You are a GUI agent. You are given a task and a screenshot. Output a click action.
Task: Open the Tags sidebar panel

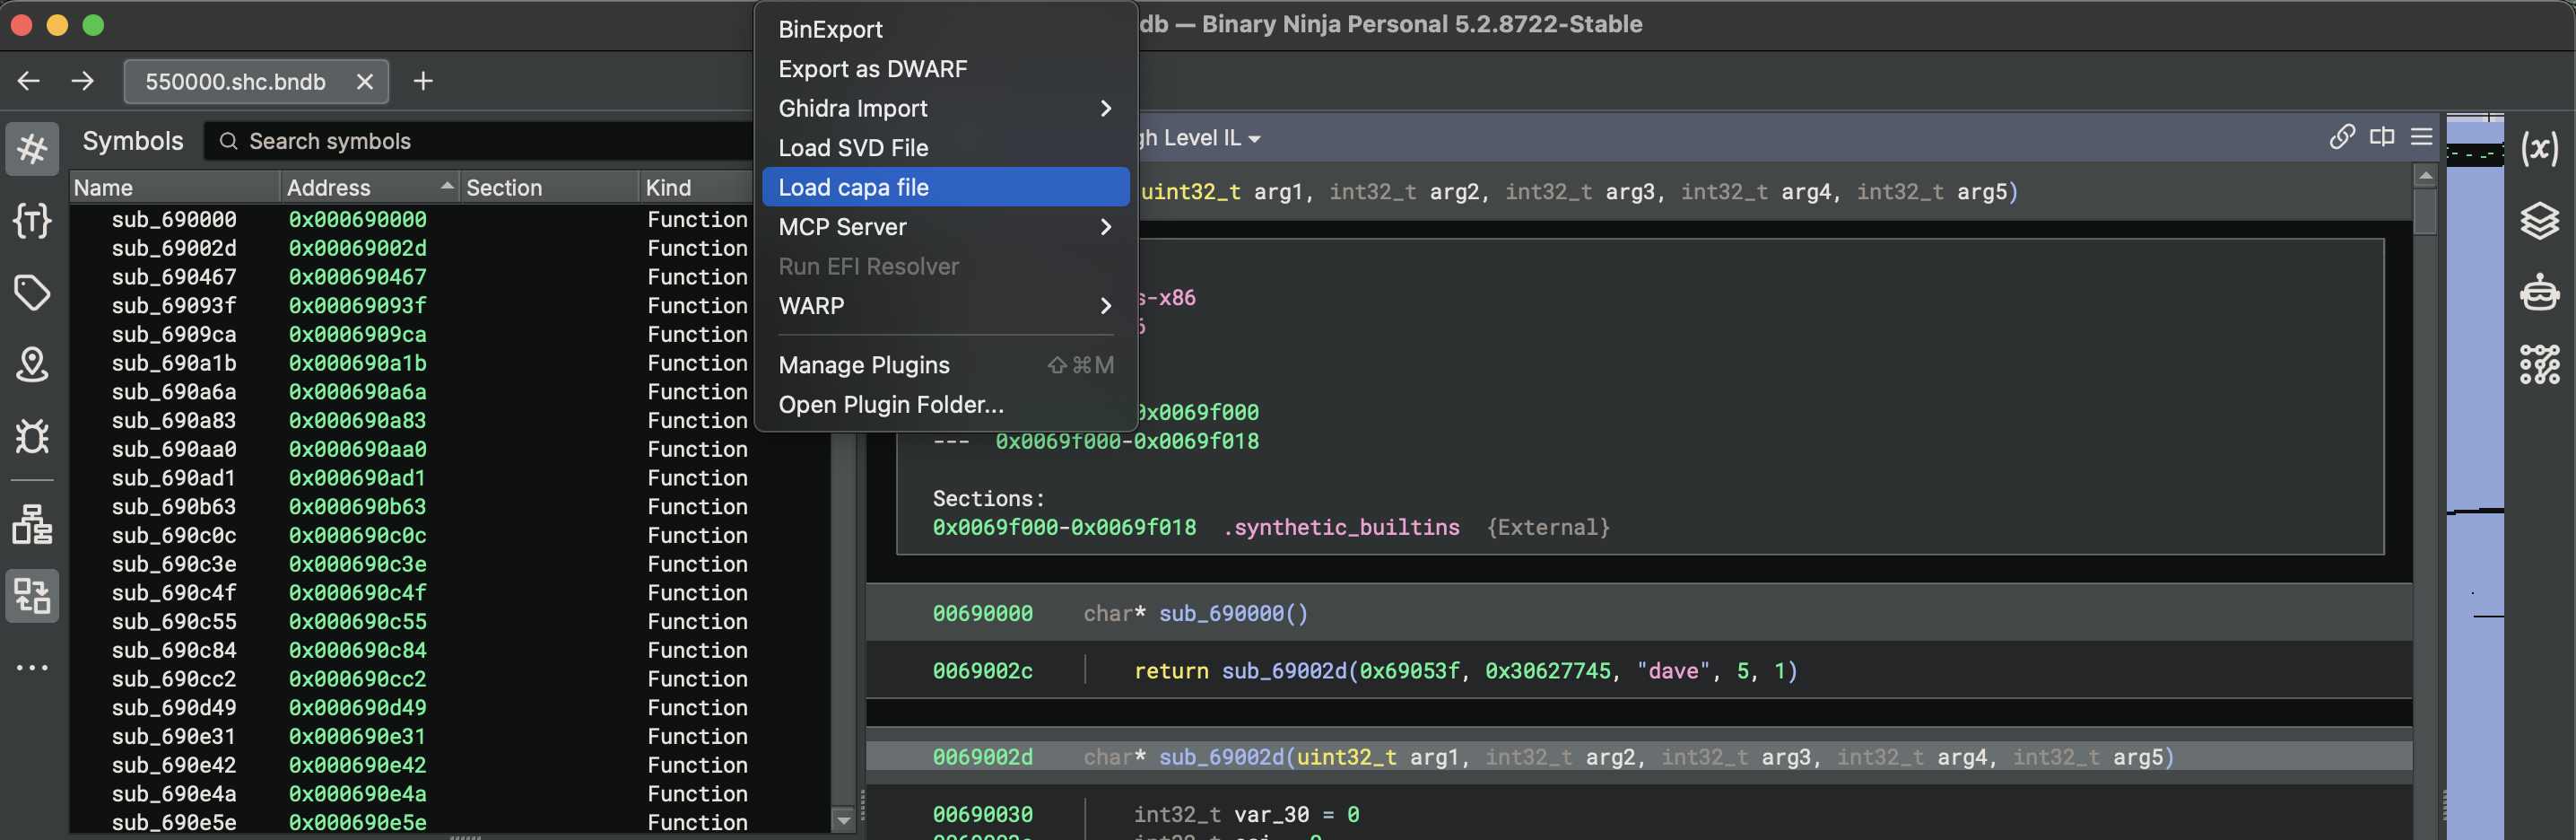[32, 293]
